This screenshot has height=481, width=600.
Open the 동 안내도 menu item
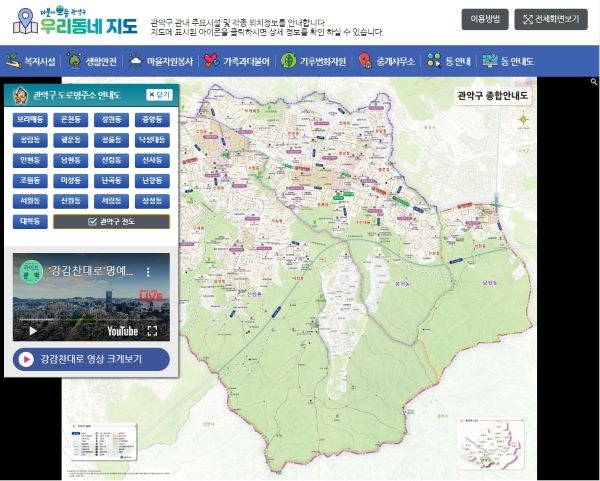[507, 61]
